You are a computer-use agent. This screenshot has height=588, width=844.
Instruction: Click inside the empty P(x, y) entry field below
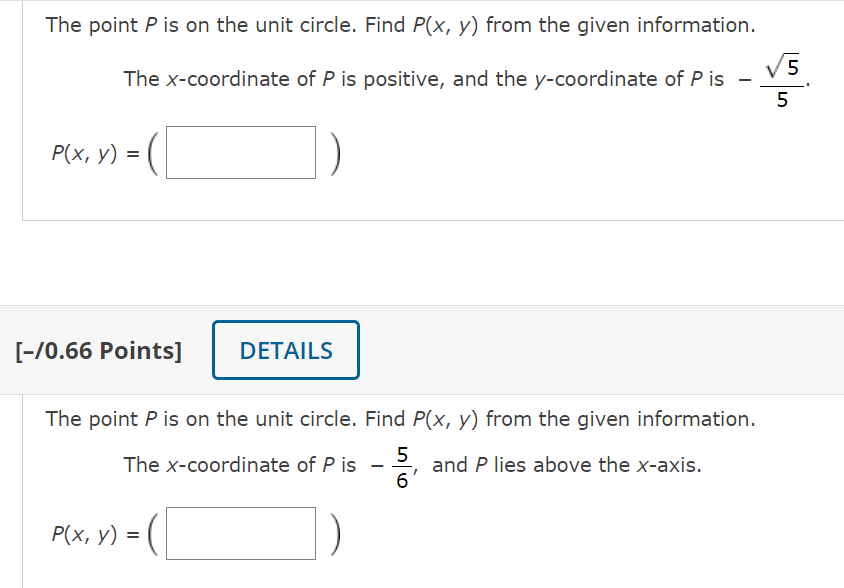[x=240, y=533]
